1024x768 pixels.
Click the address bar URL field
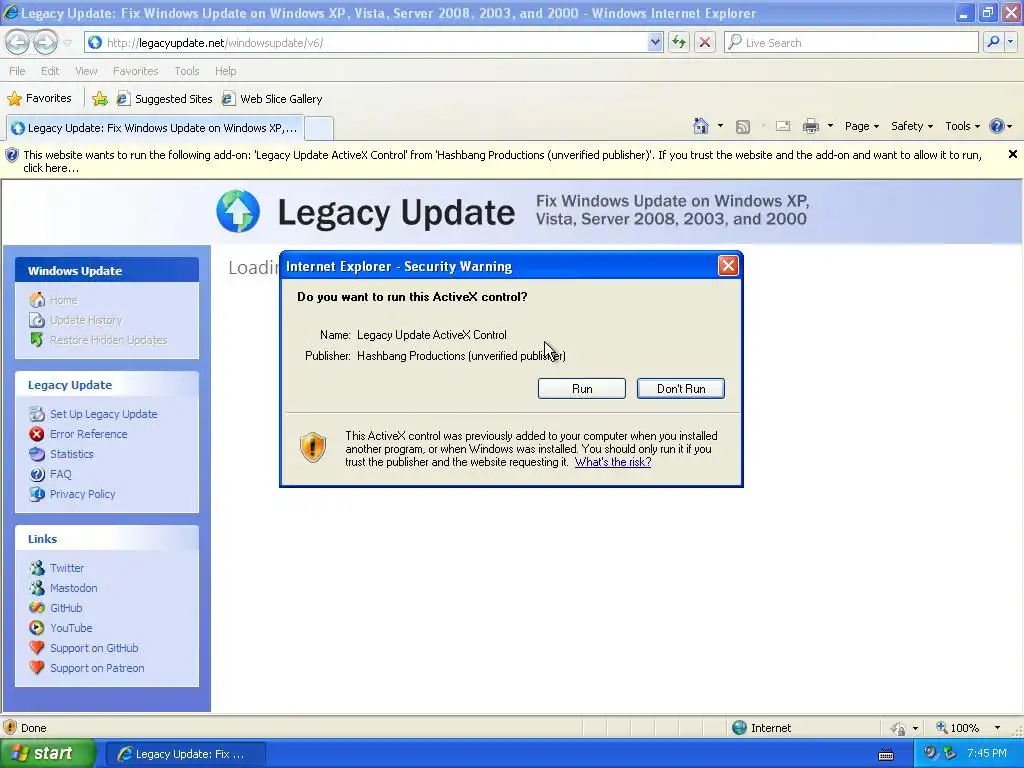coord(374,42)
